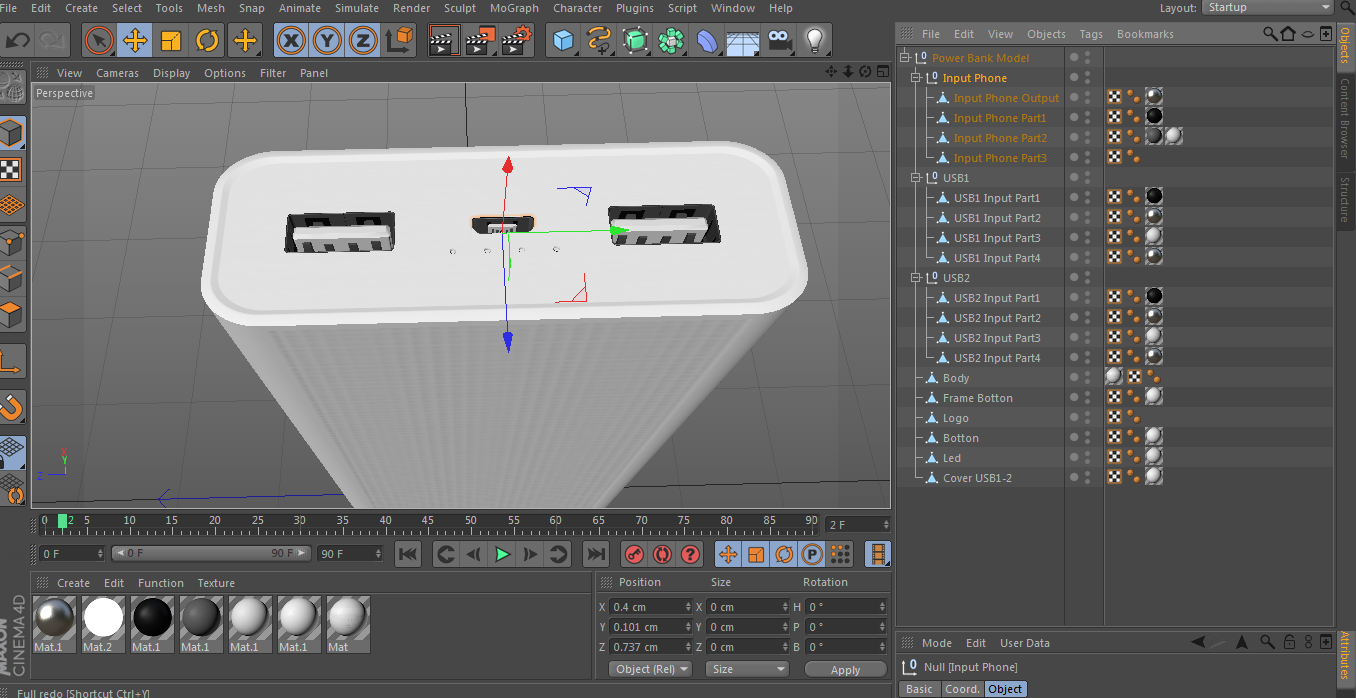Add a Camera object from toolbar
This screenshot has height=698, width=1356.
point(779,41)
